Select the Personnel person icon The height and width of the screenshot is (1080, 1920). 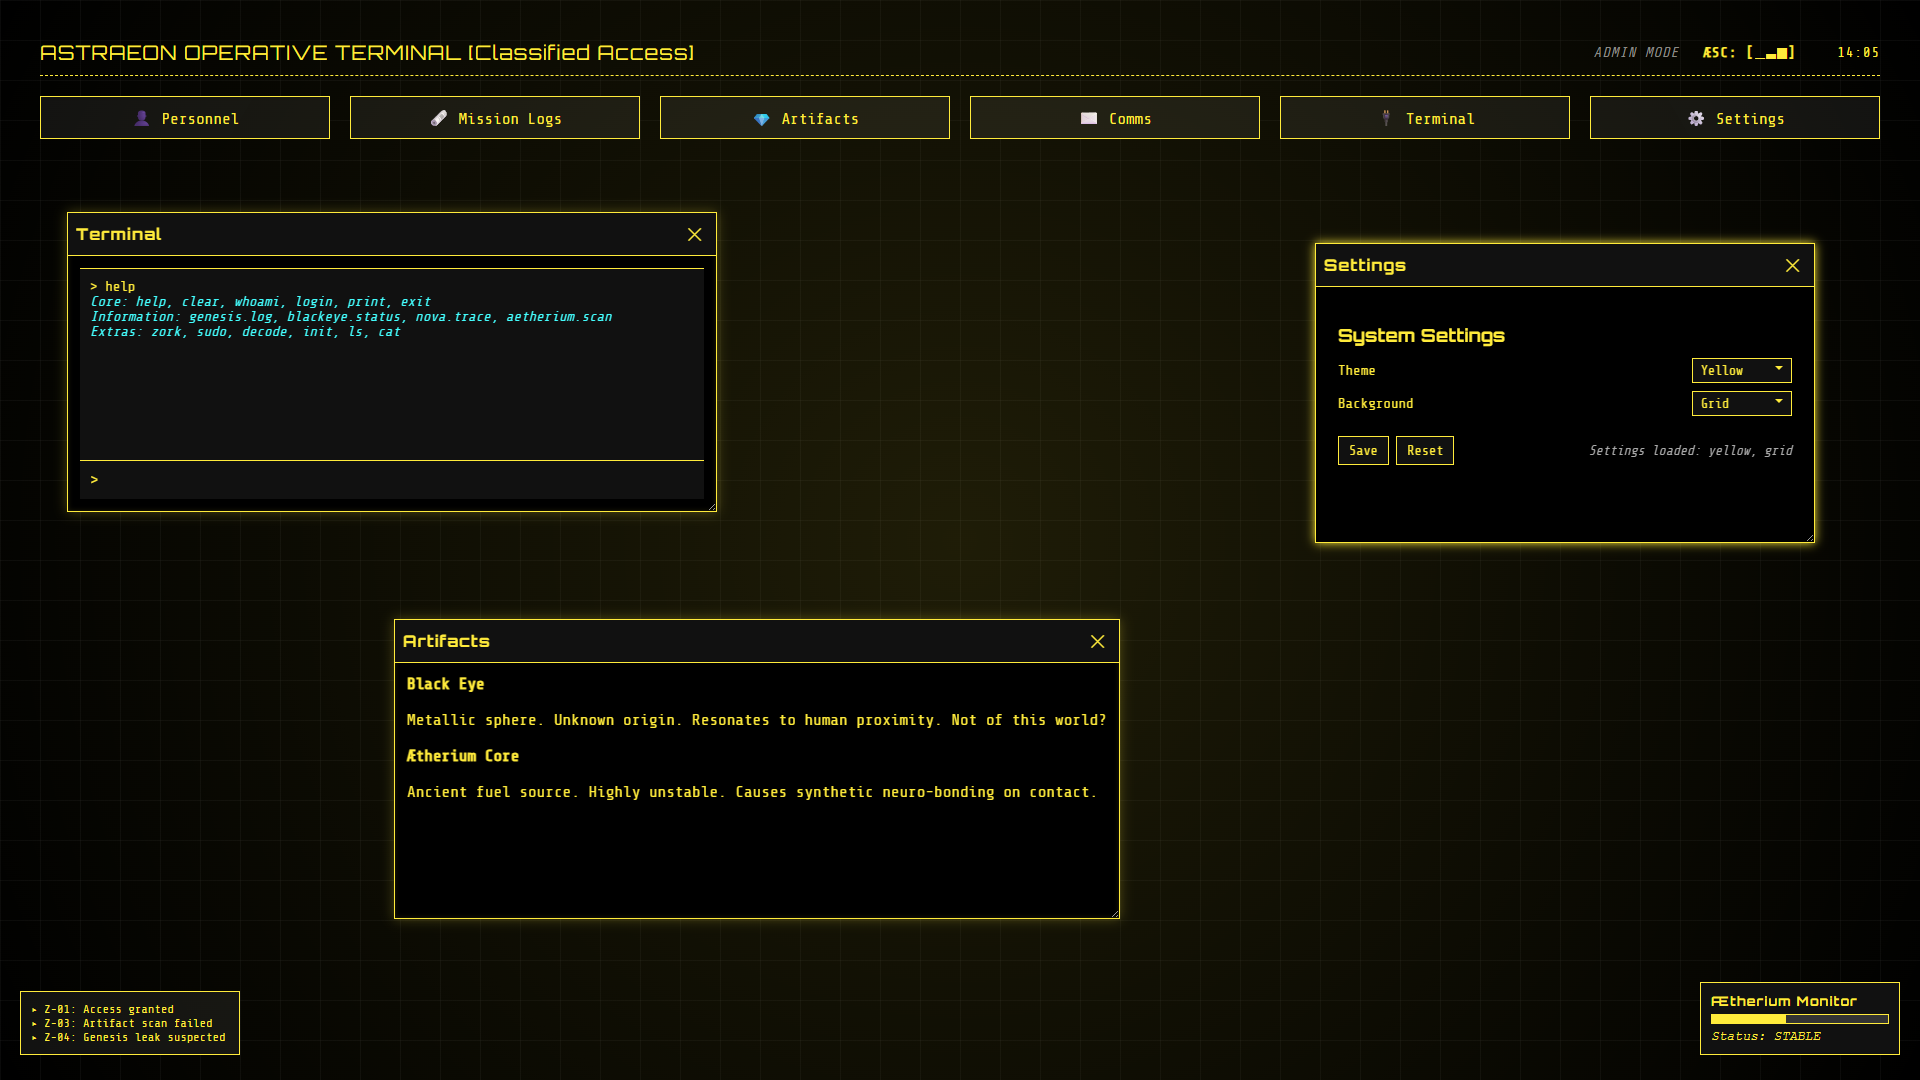pos(142,117)
